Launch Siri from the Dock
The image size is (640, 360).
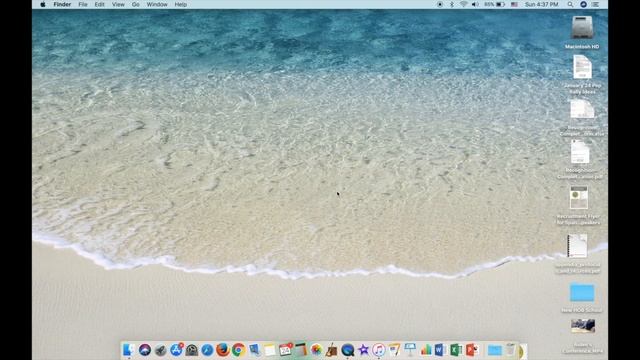pos(144,350)
